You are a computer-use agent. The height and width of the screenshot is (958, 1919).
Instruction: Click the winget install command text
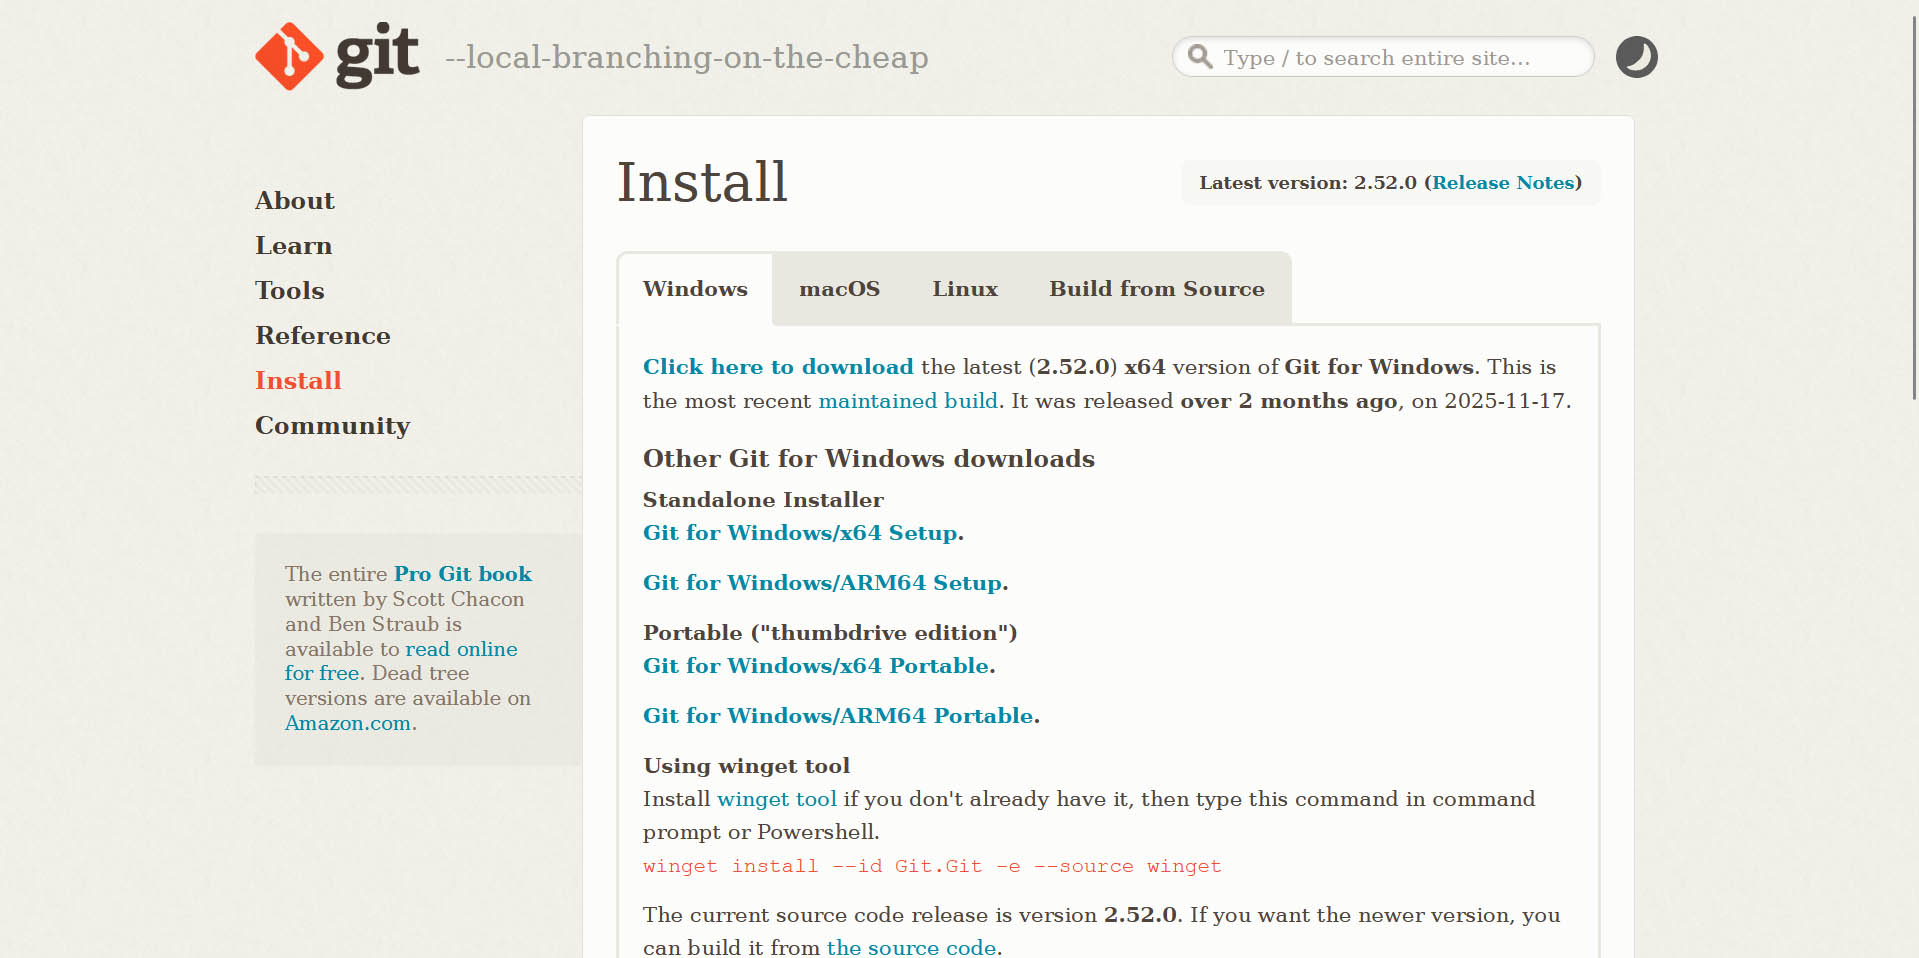[x=932, y=866]
